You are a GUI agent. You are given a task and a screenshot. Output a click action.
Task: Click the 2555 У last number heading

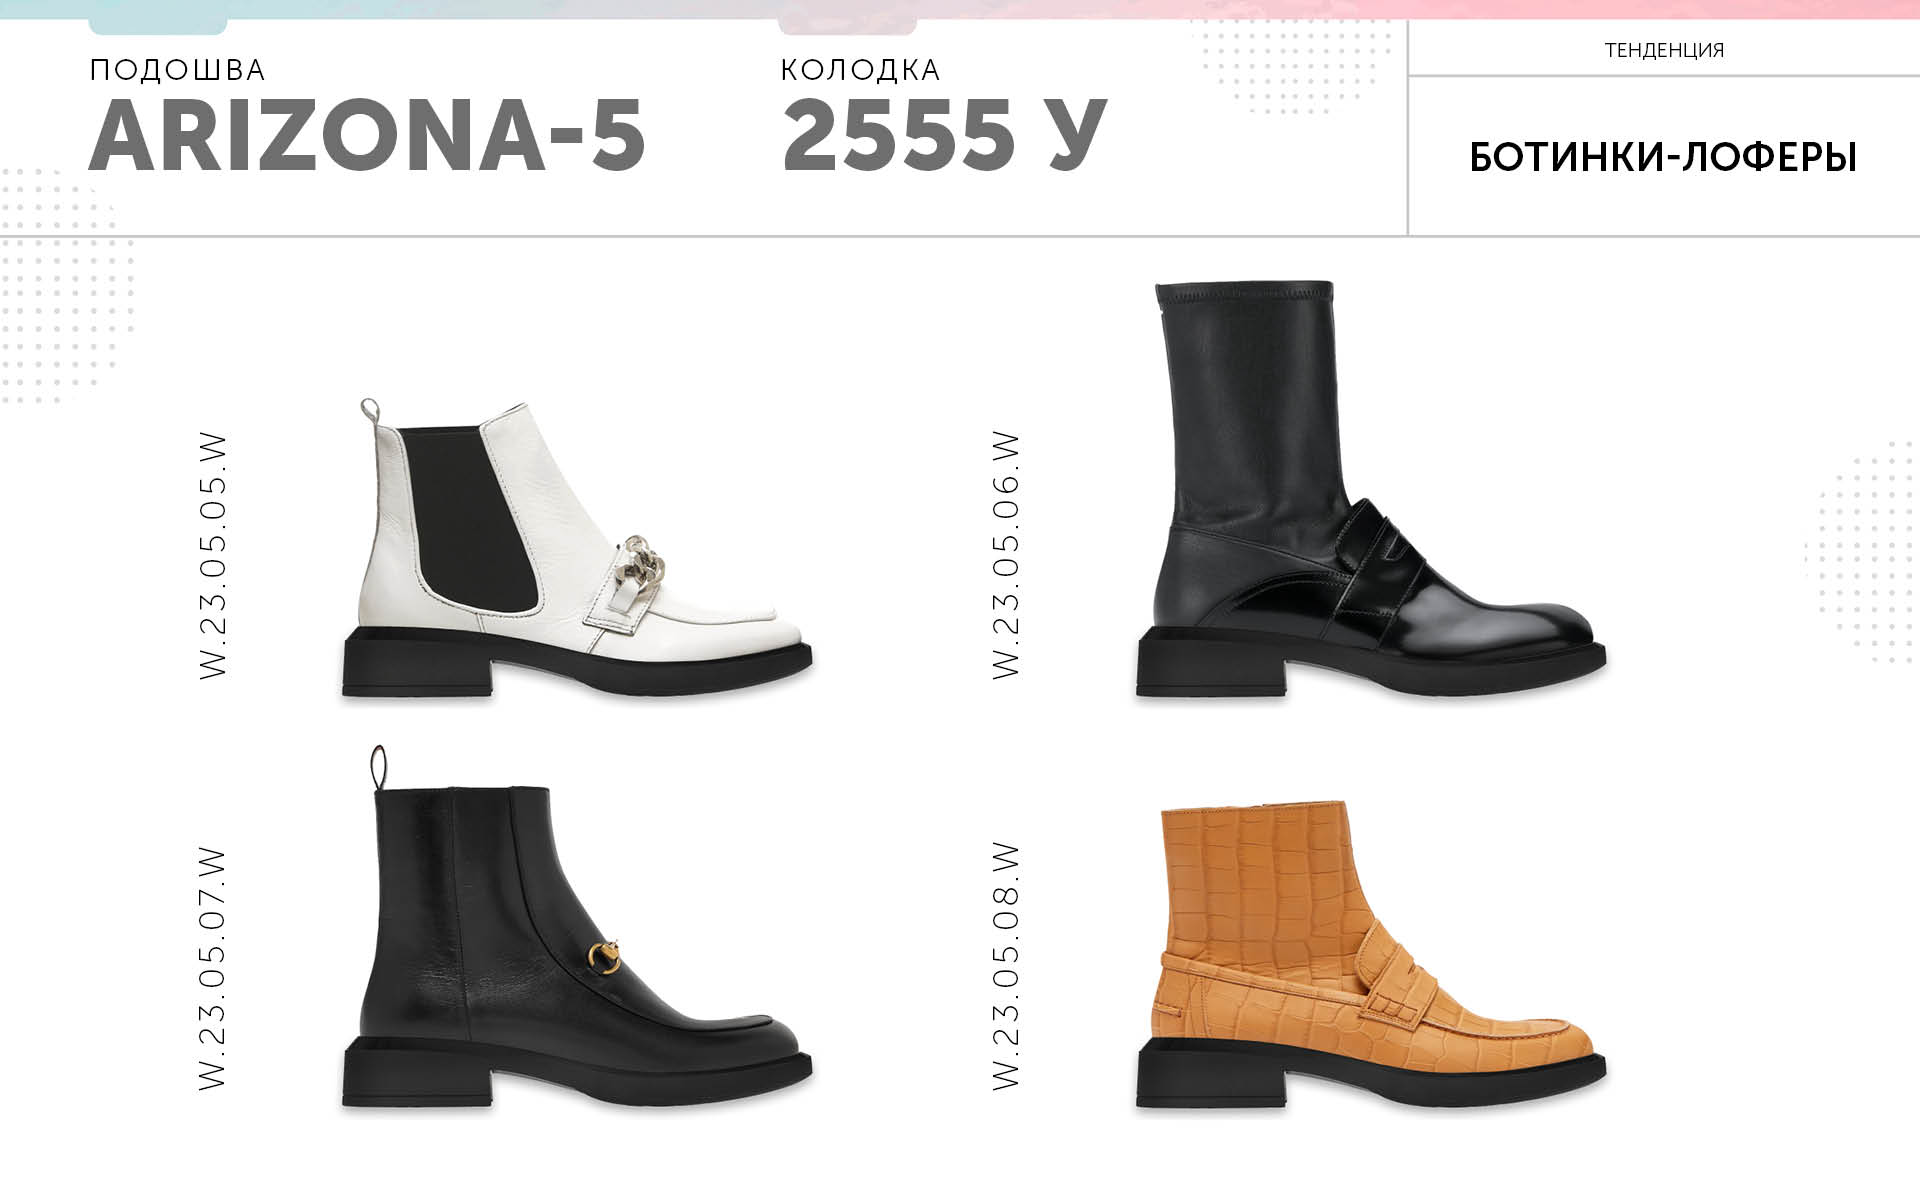tap(944, 135)
